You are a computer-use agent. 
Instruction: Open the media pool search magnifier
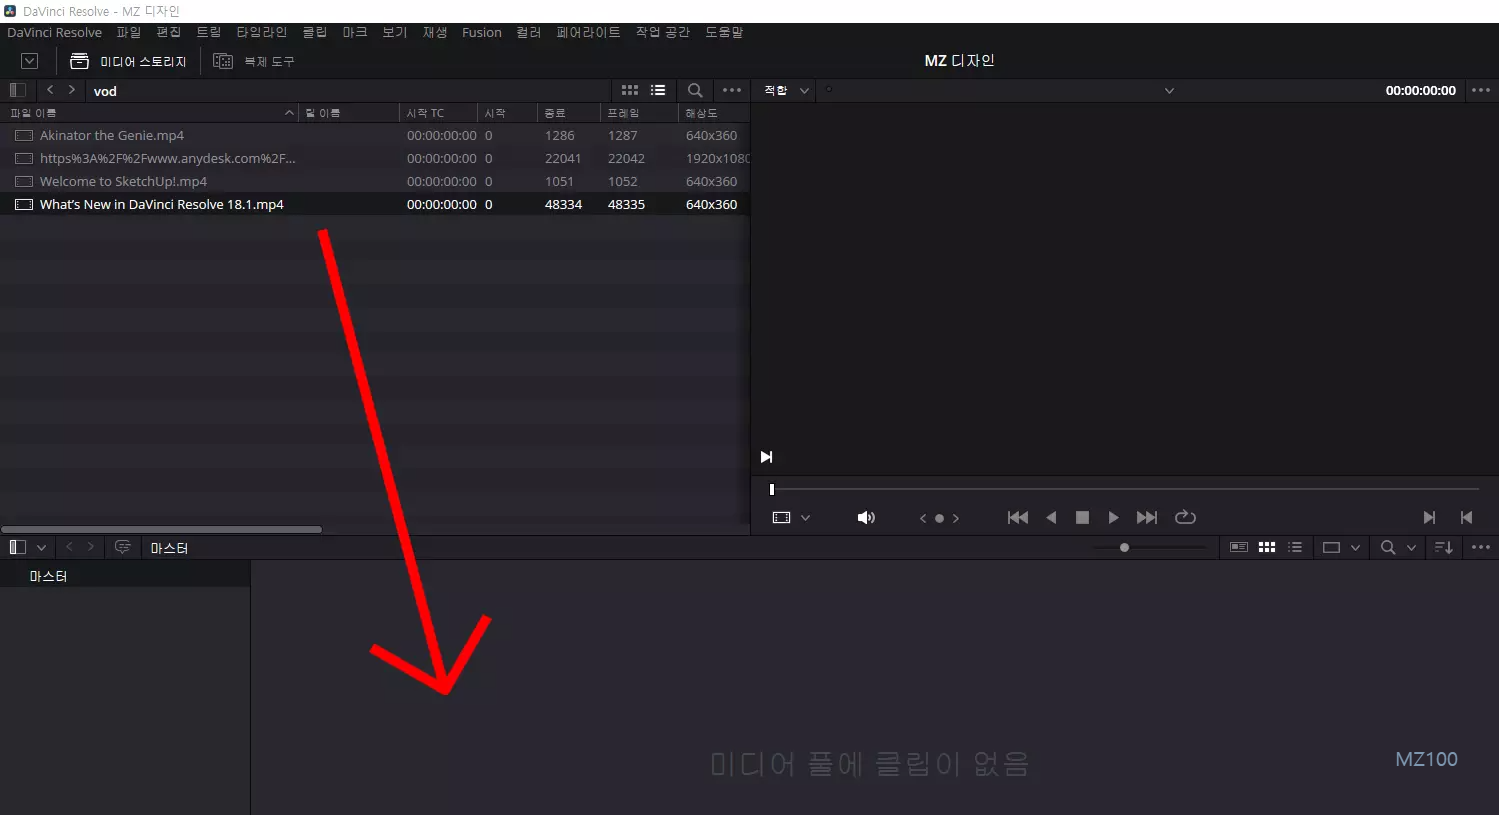(1388, 547)
